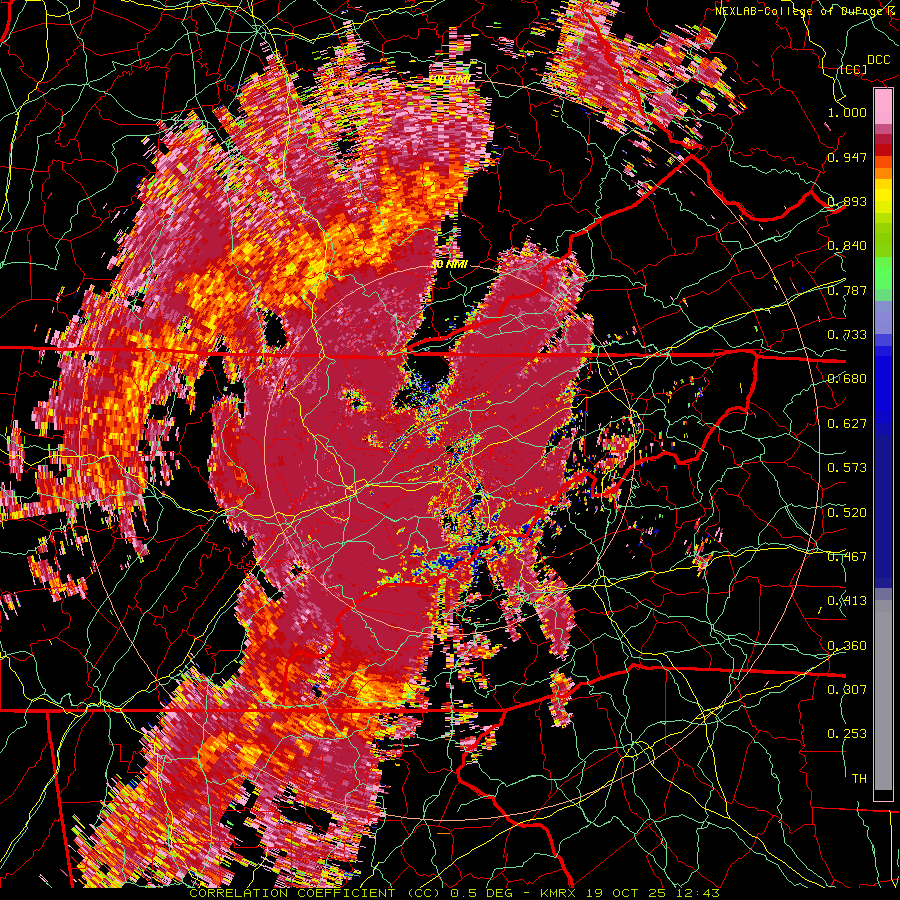Pick the light pink segment topping the color bar
Screen dimensions: 900x900
point(883,107)
